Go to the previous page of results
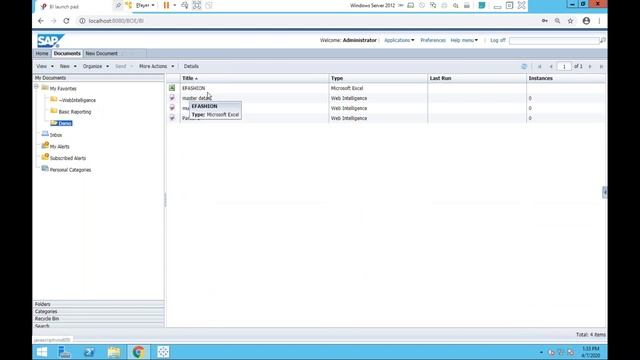 point(551,67)
